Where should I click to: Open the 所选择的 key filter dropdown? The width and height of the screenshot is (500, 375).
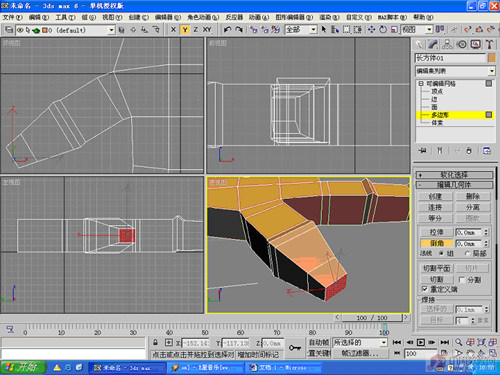(x=384, y=342)
